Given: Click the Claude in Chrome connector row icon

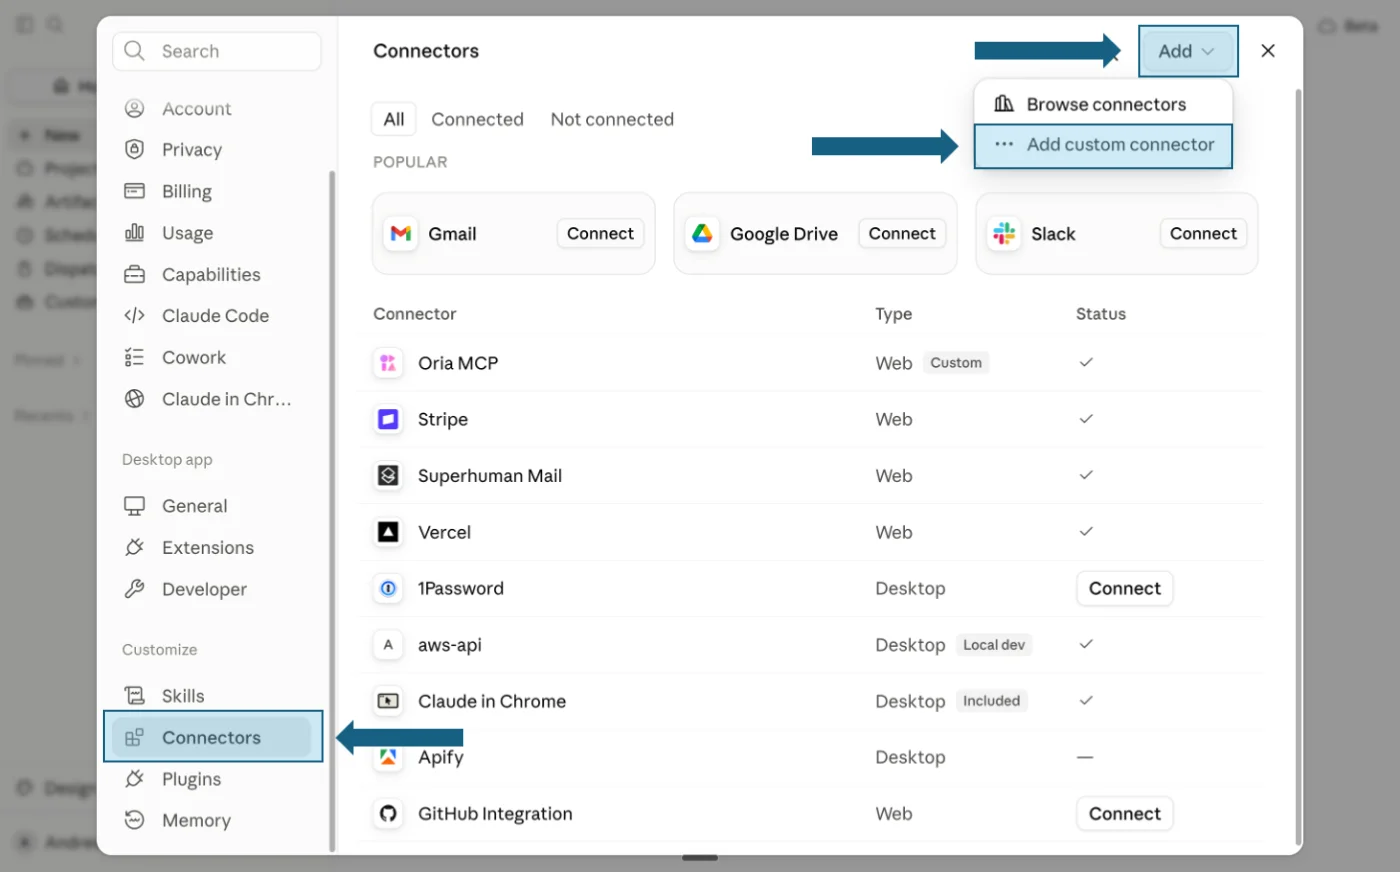Looking at the screenshot, I should pos(388,701).
